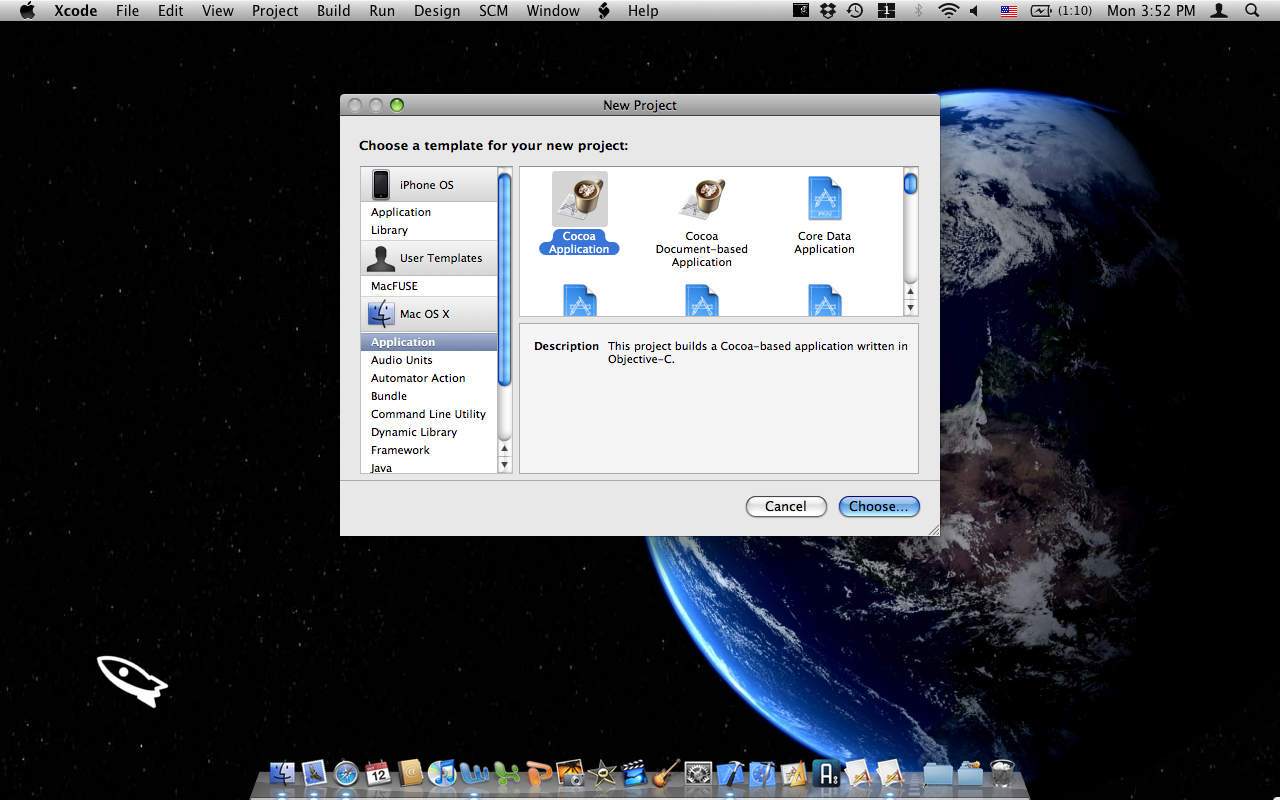Open the Help menu
1280x800 pixels.
(643, 11)
